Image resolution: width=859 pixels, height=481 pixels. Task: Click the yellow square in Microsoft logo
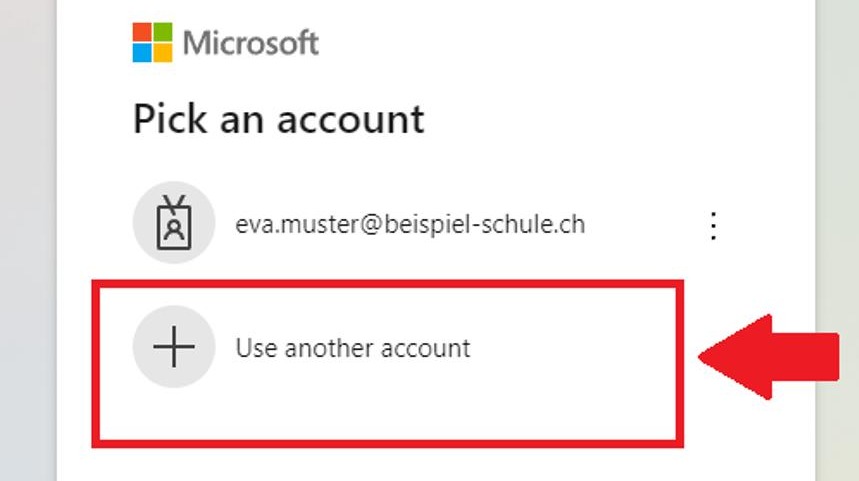[x=161, y=52]
